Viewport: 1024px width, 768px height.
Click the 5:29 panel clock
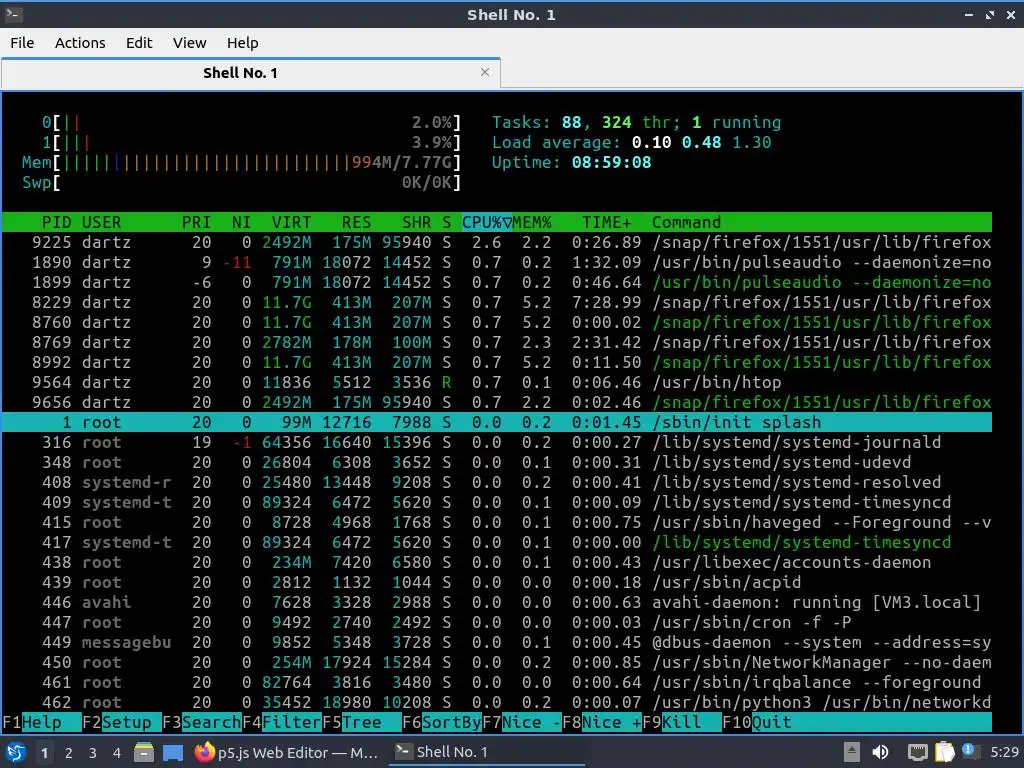pos(1004,752)
